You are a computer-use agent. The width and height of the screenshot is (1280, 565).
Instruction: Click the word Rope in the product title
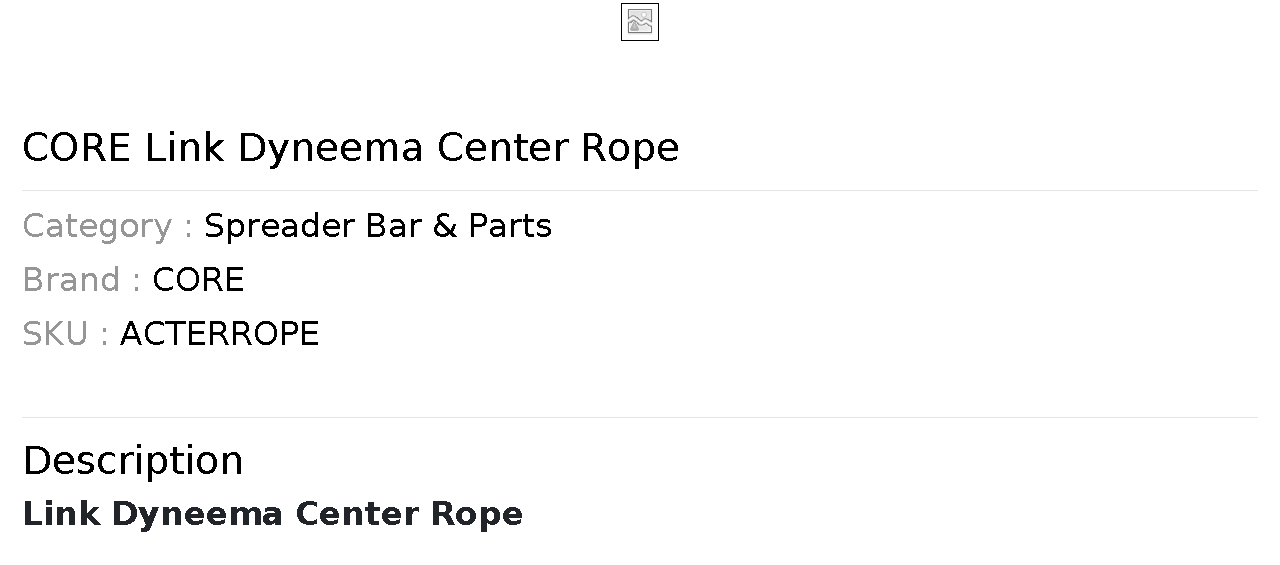tap(630, 148)
